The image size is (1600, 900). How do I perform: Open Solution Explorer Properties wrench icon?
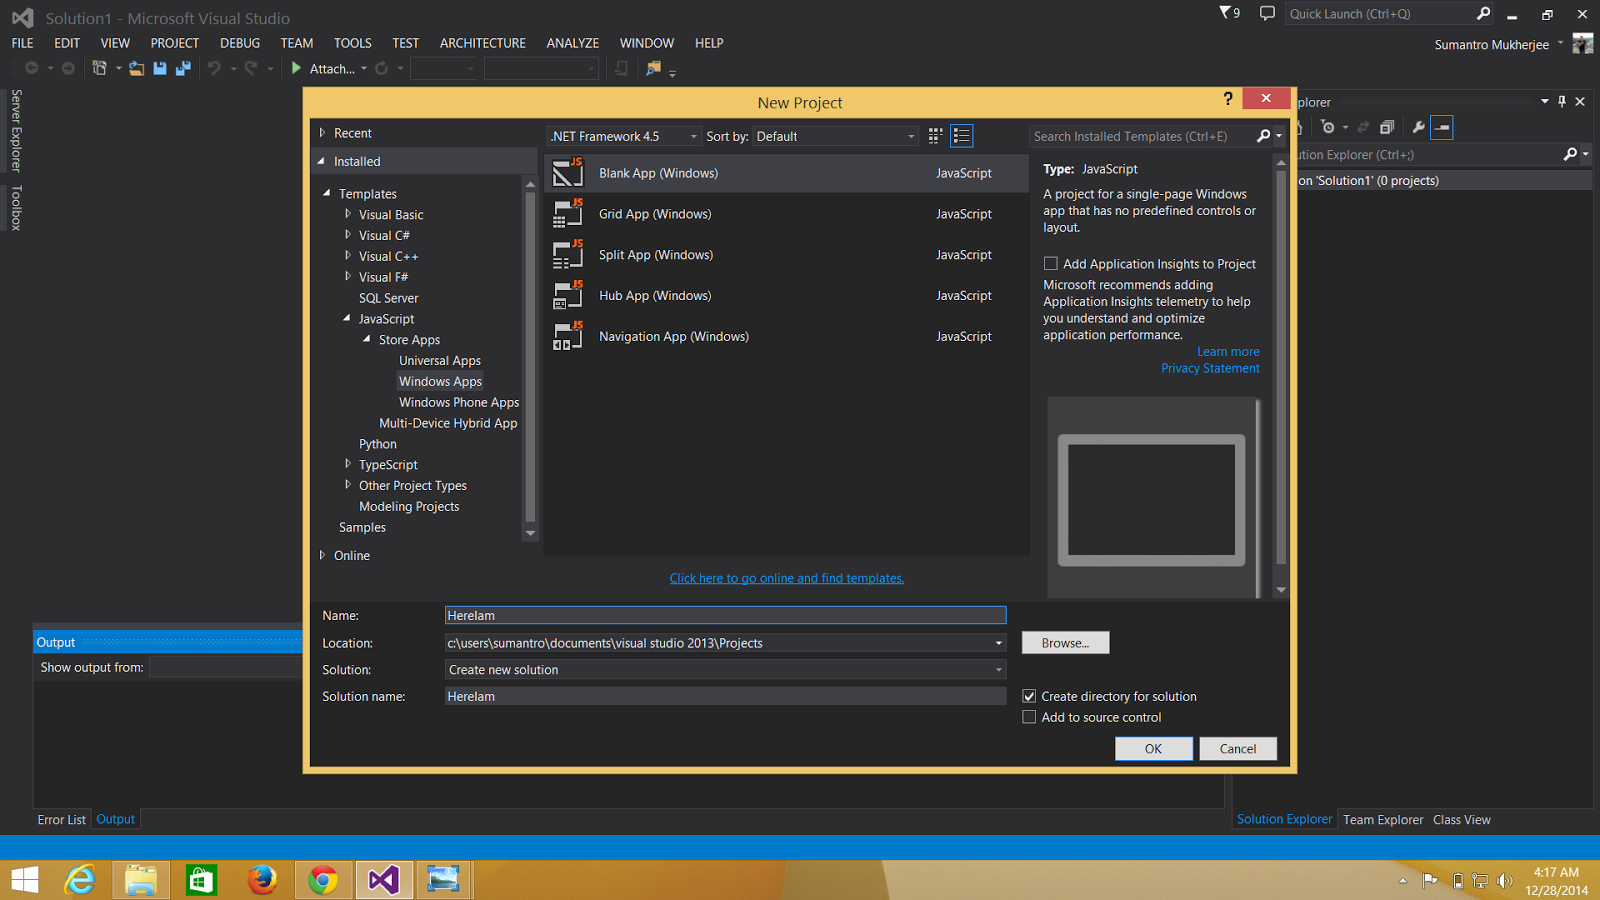1419,127
